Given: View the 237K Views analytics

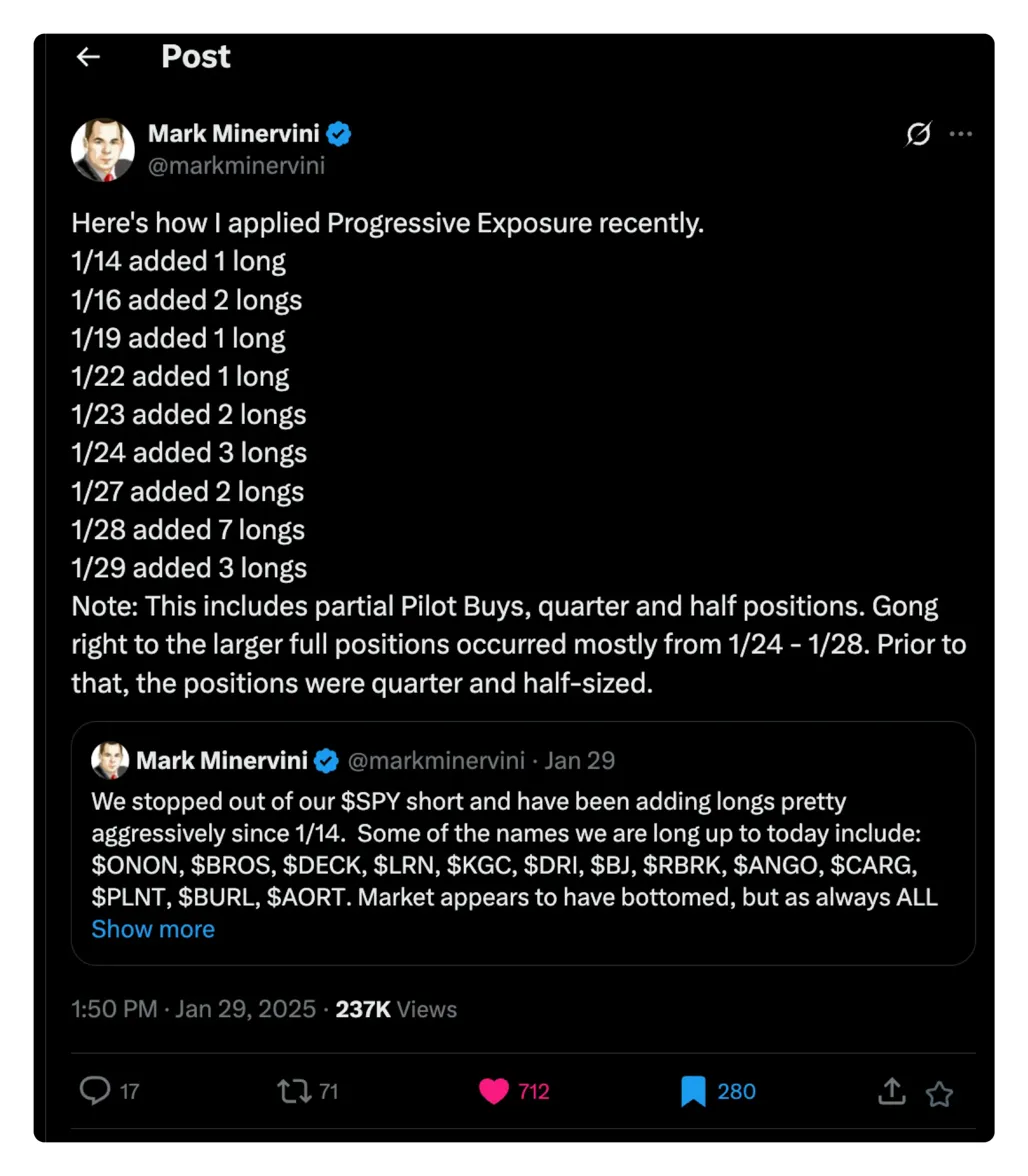Looking at the screenshot, I should coord(396,1009).
